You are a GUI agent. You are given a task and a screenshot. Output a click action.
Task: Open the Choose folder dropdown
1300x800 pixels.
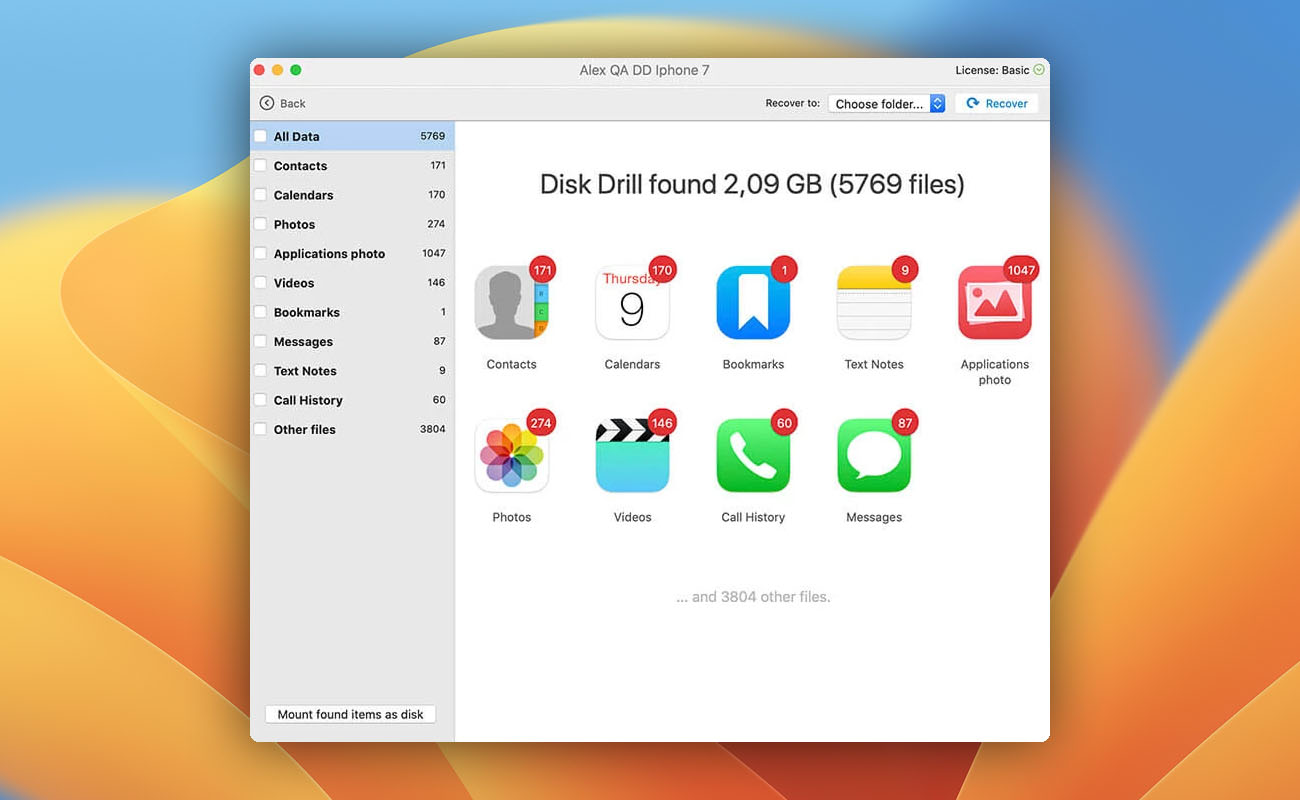pyautogui.click(x=886, y=103)
